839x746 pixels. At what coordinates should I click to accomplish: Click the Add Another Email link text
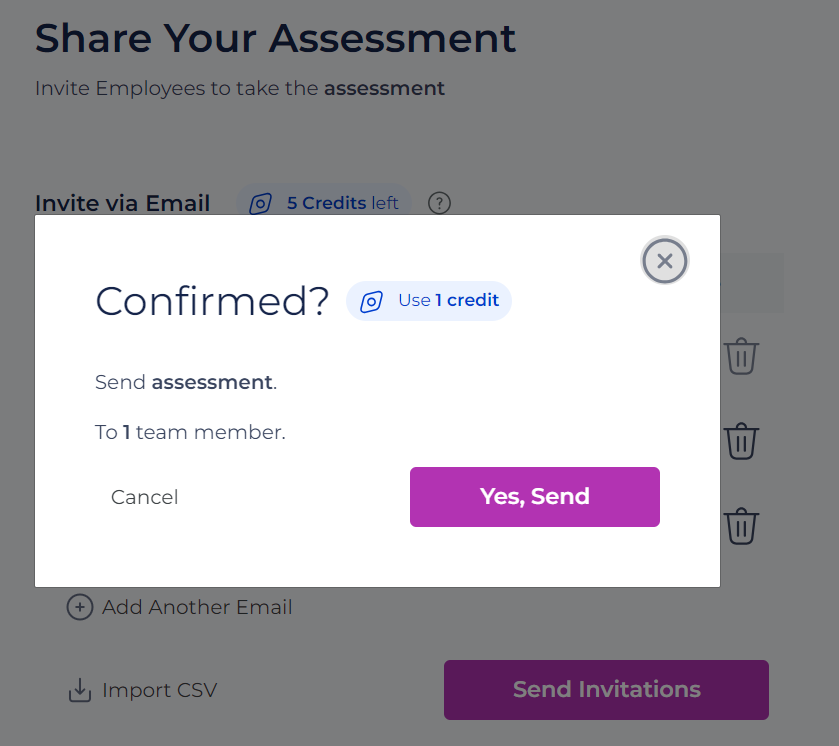(x=197, y=607)
